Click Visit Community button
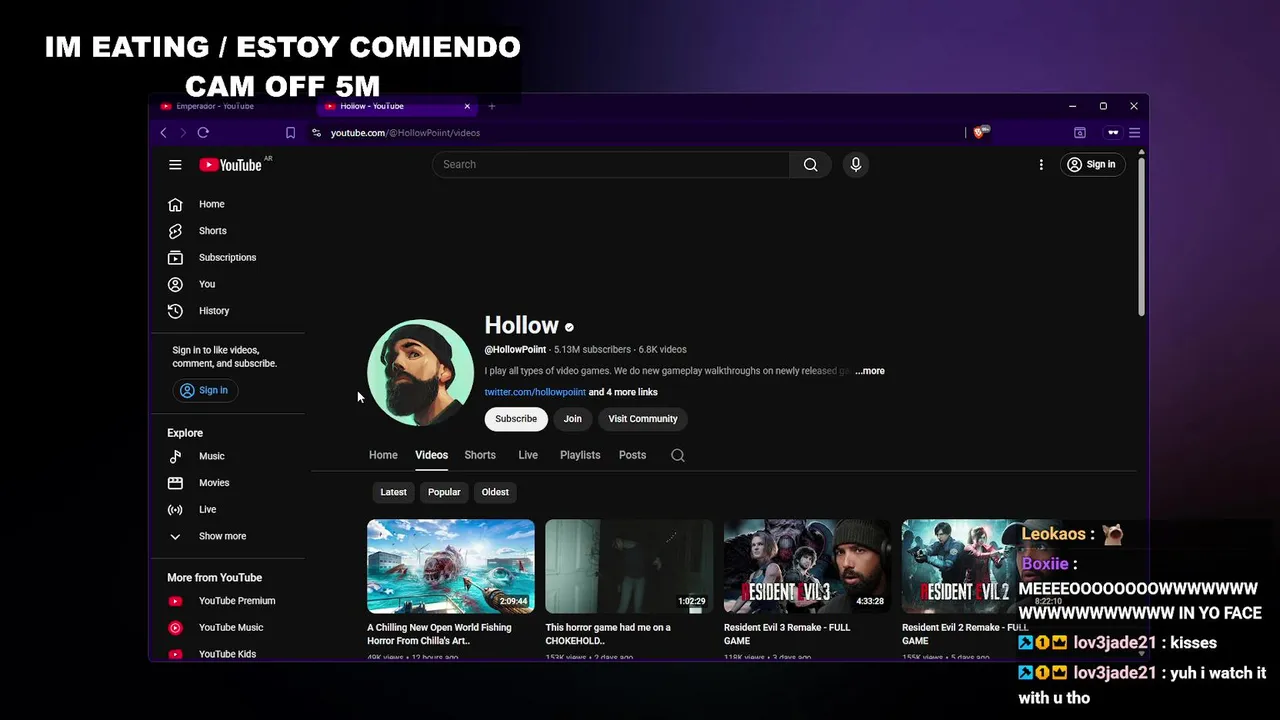This screenshot has height=720, width=1280. [643, 419]
